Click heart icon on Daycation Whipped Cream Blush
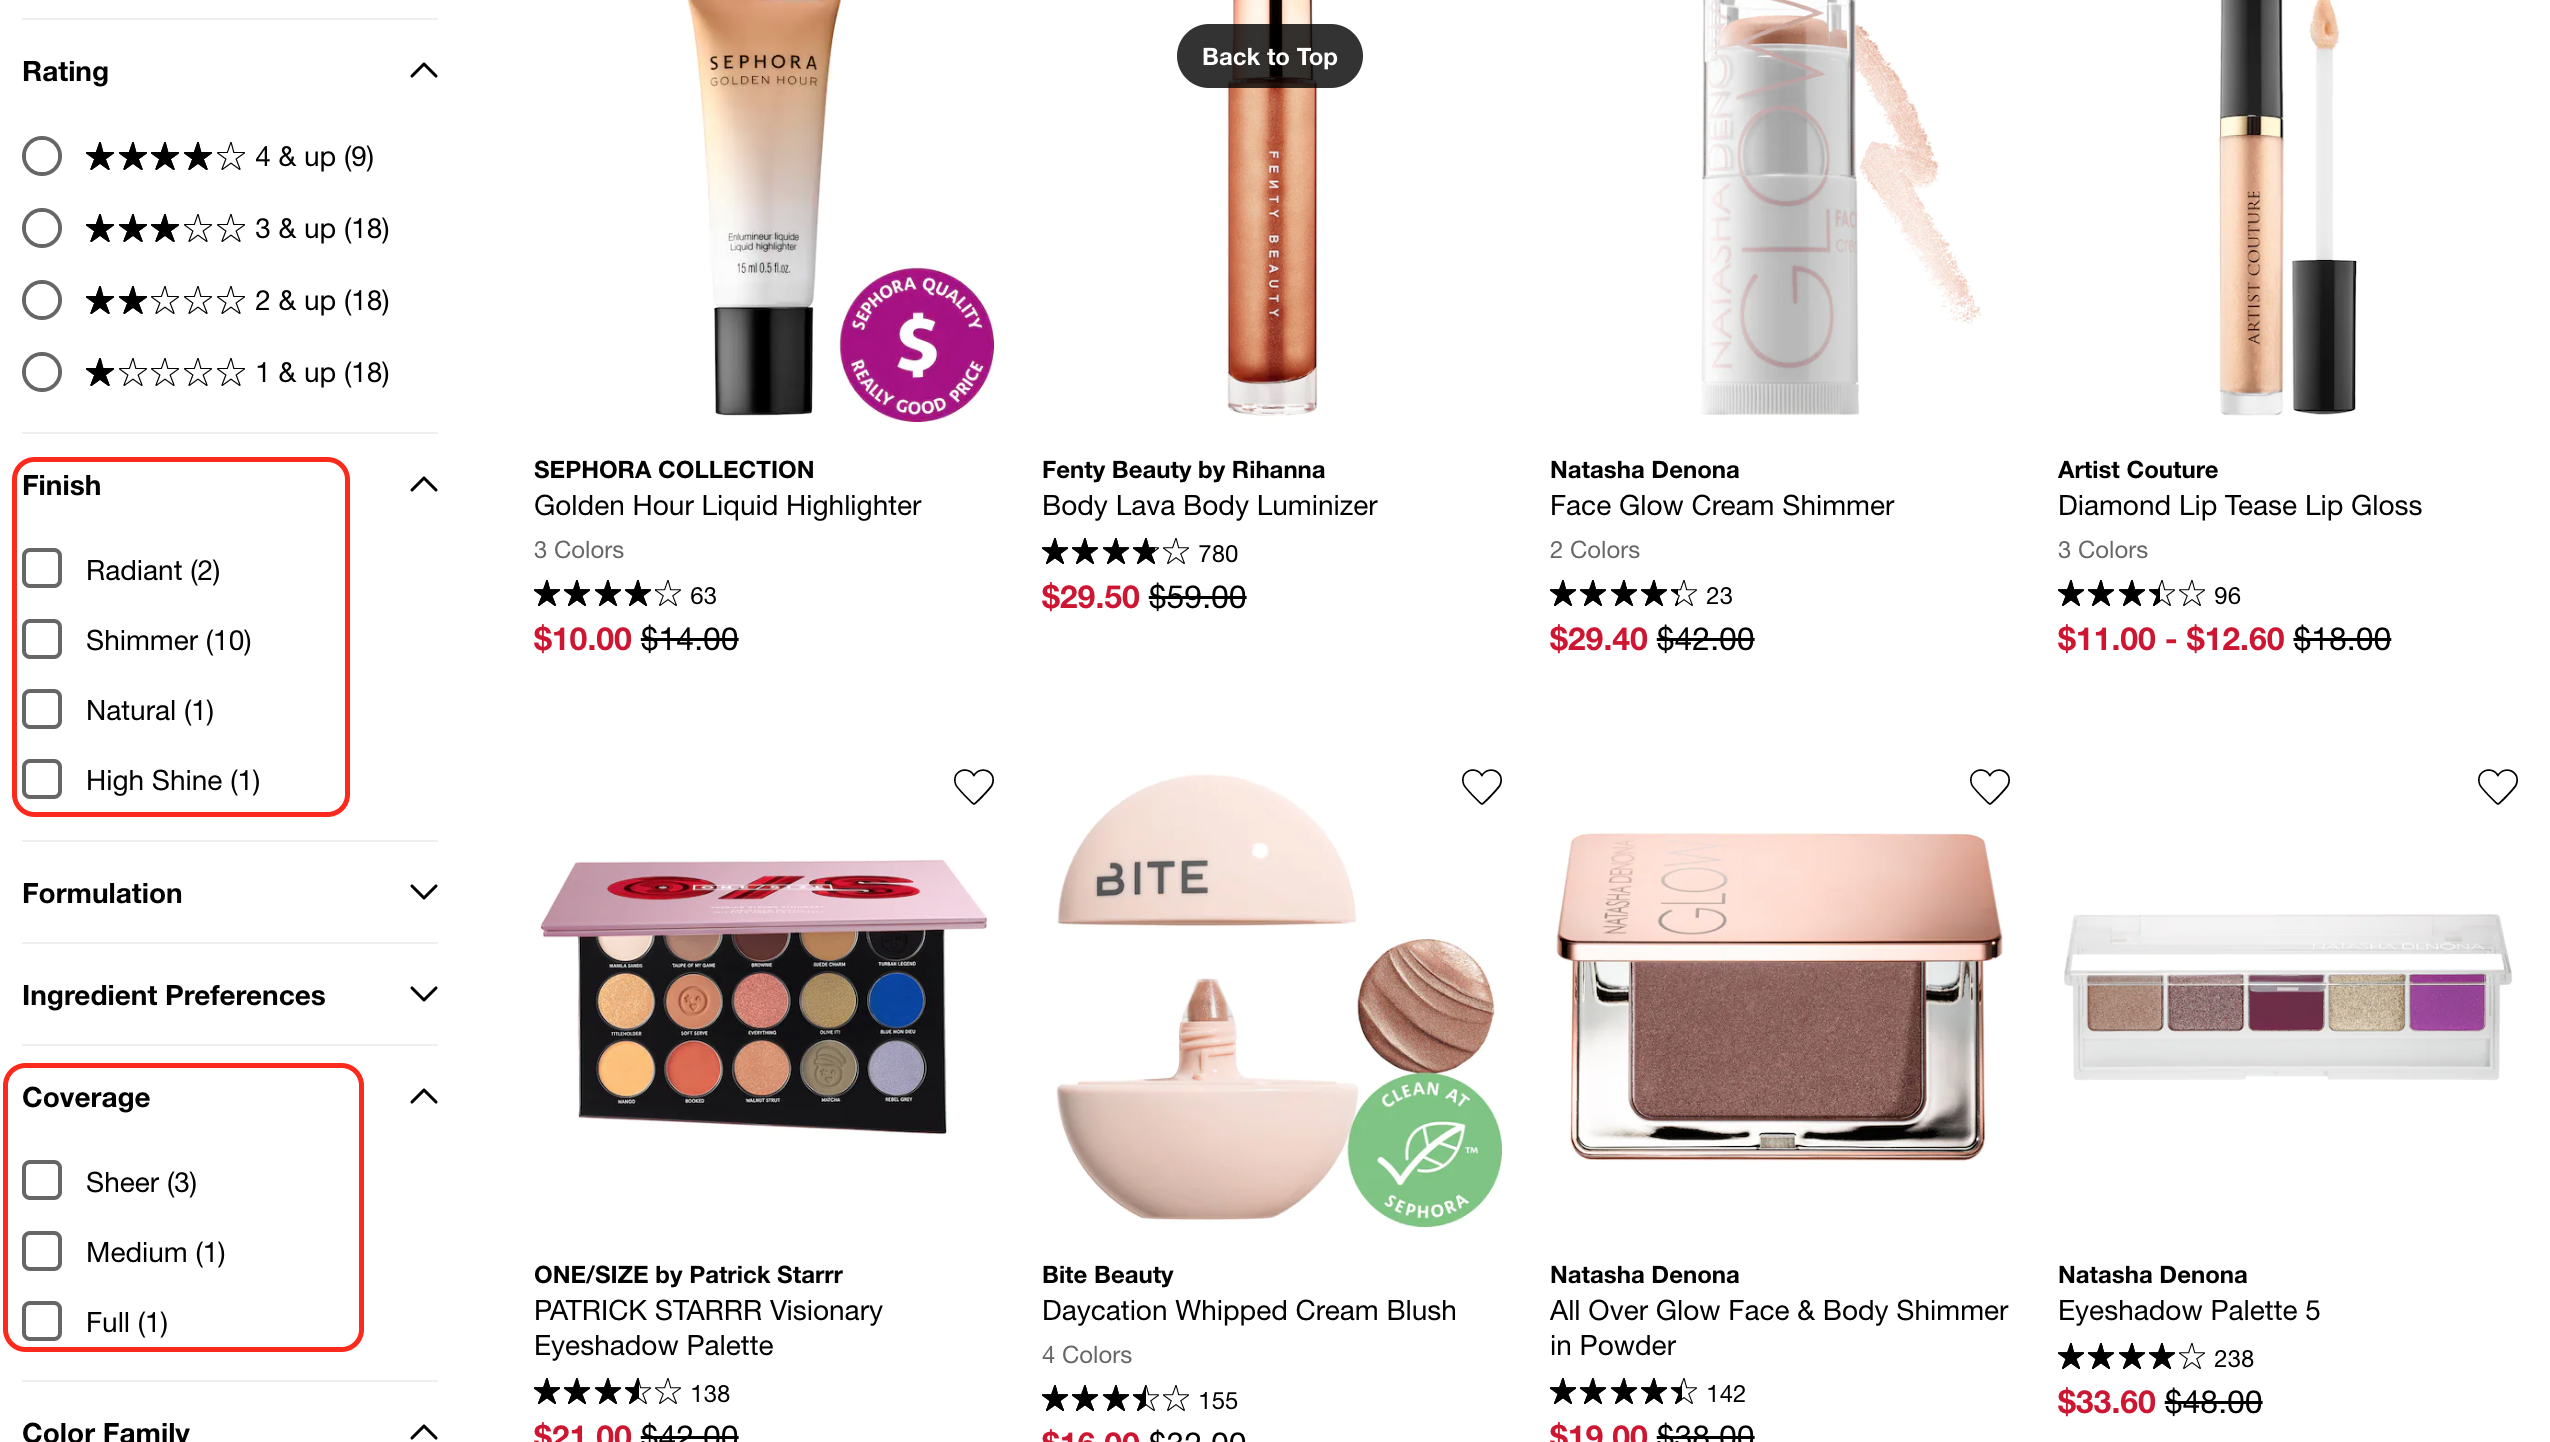2550x1442 pixels. coord(1481,787)
